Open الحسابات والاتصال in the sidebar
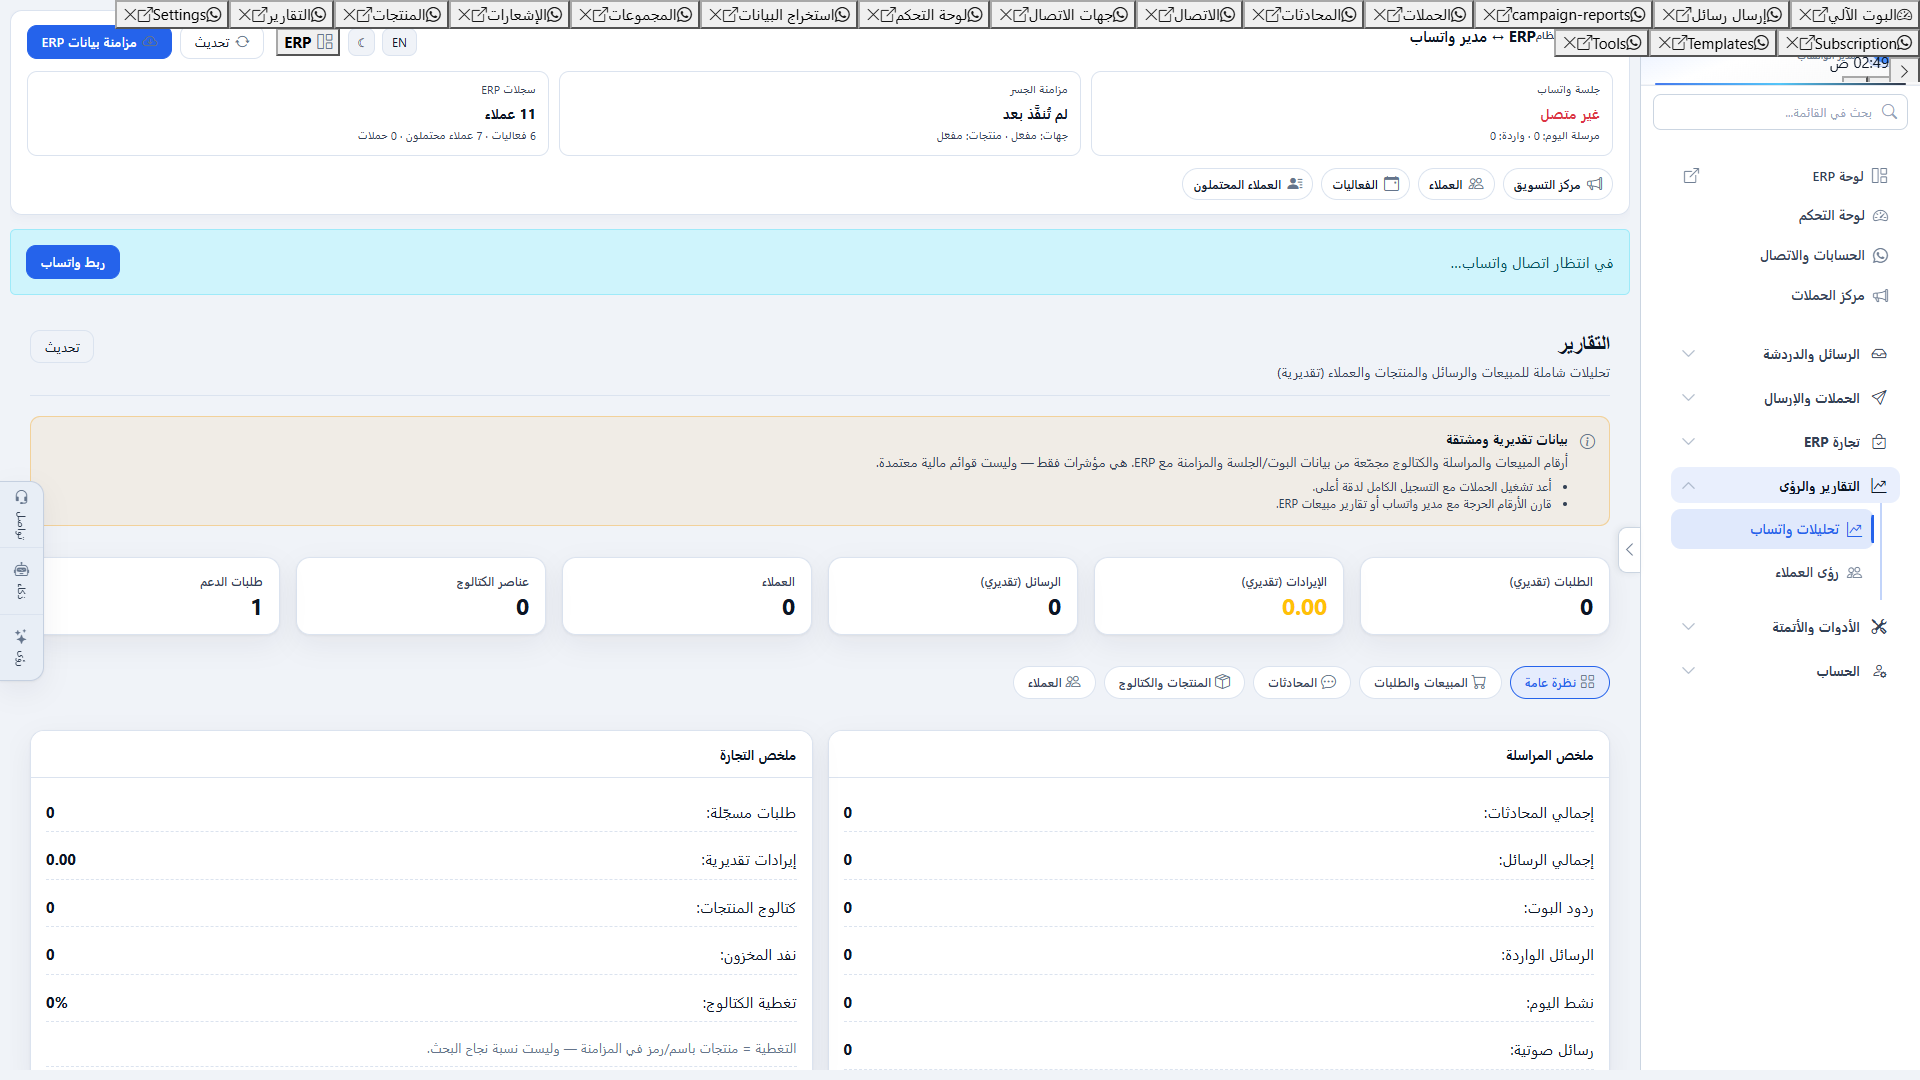This screenshot has width=1920, height=1080. tap(1824, 255)
